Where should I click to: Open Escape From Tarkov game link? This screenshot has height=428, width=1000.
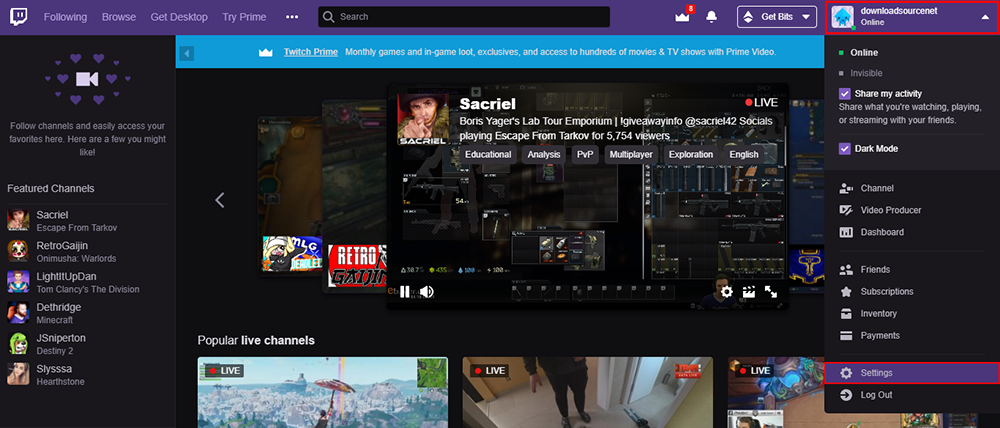(77, 228)
